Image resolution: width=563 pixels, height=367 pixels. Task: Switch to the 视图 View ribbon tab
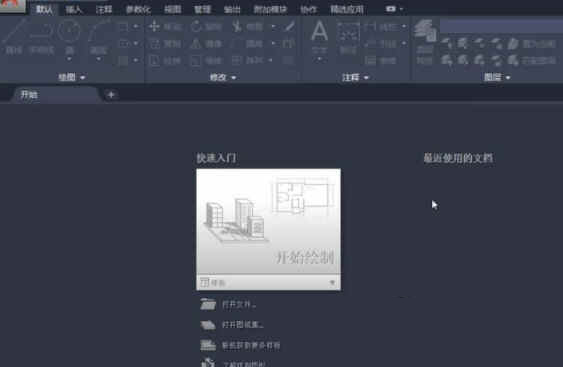[173, 10]
